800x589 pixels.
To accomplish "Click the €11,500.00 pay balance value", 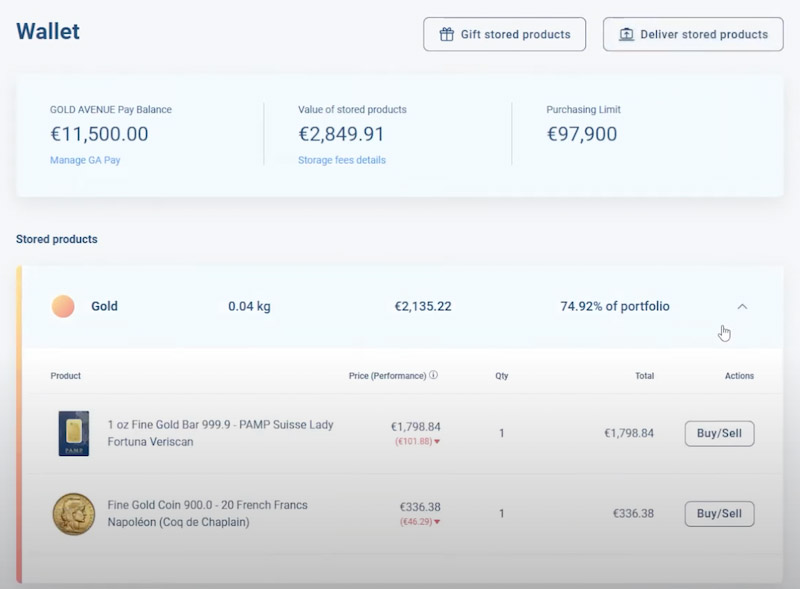I will point(99,134).
